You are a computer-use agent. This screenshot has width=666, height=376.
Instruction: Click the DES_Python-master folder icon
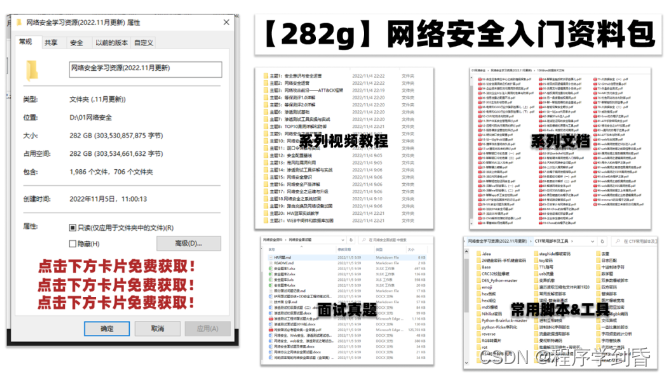[x=479, y=280]
